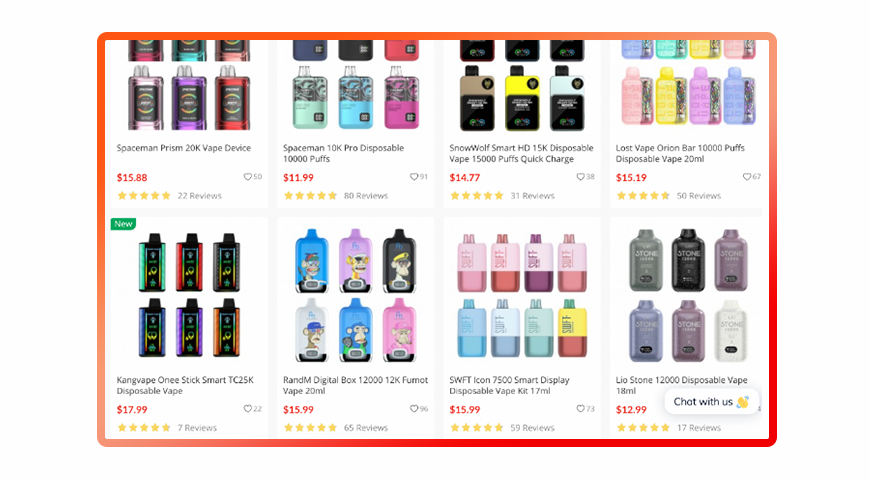Click the wishlist heart on Spaceman Prism 20K
The height and width of the screenshot is (480, 870).
pyautogui.click(x=247, y=177)
